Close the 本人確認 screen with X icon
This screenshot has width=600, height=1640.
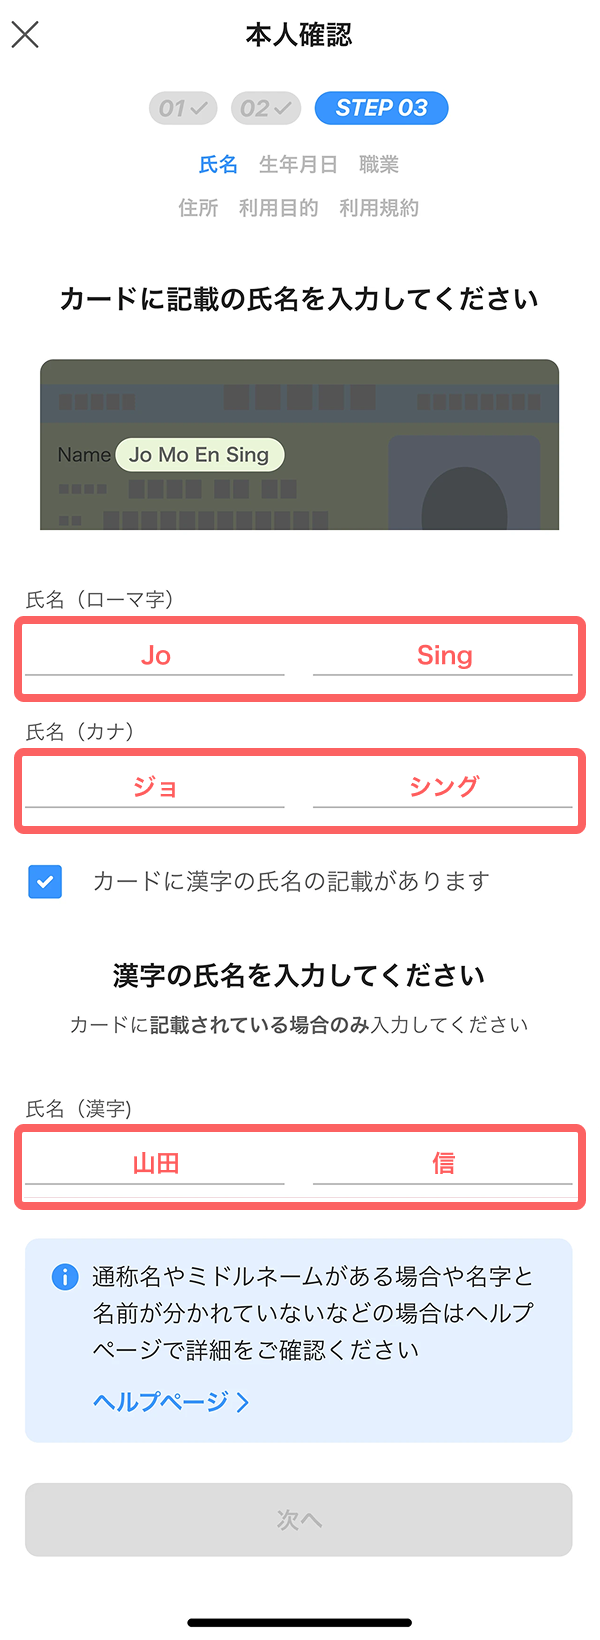pos(25,35)
